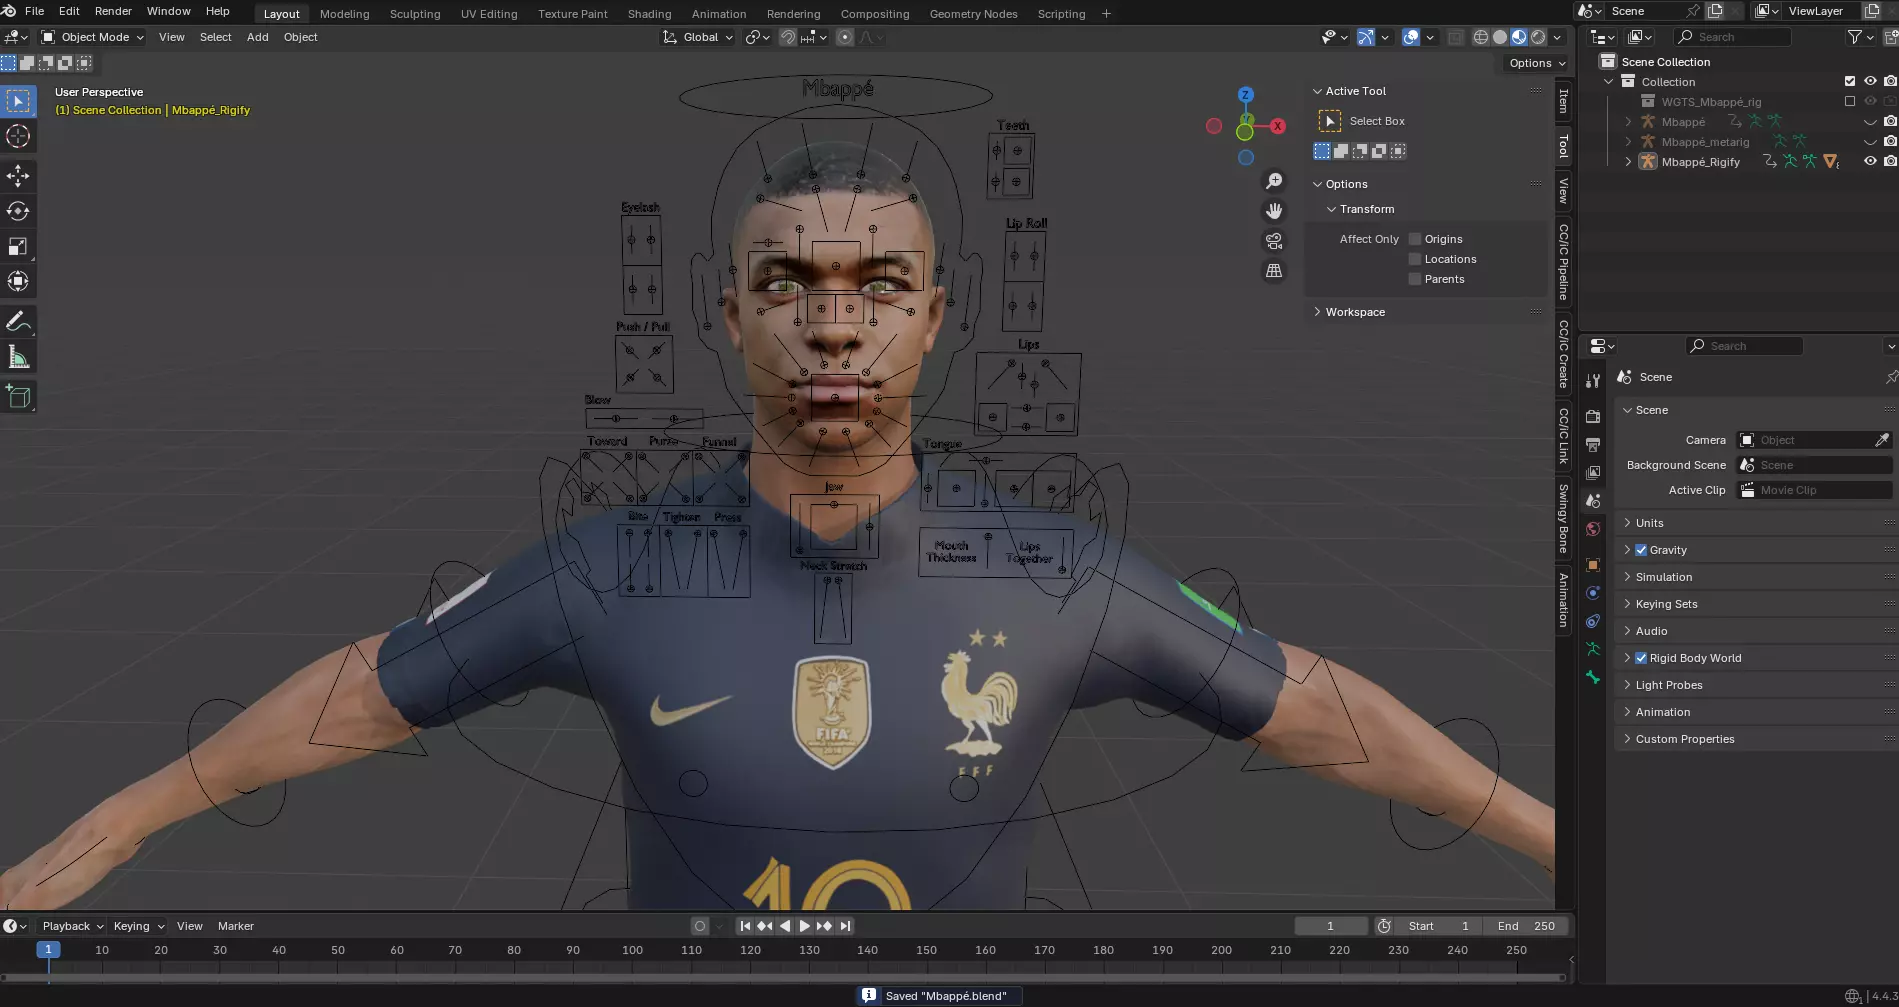Open the Tool properties tab icon
This screenshot has width=1899, height=1007.
pyautogui.click(x=1593, y=380)
